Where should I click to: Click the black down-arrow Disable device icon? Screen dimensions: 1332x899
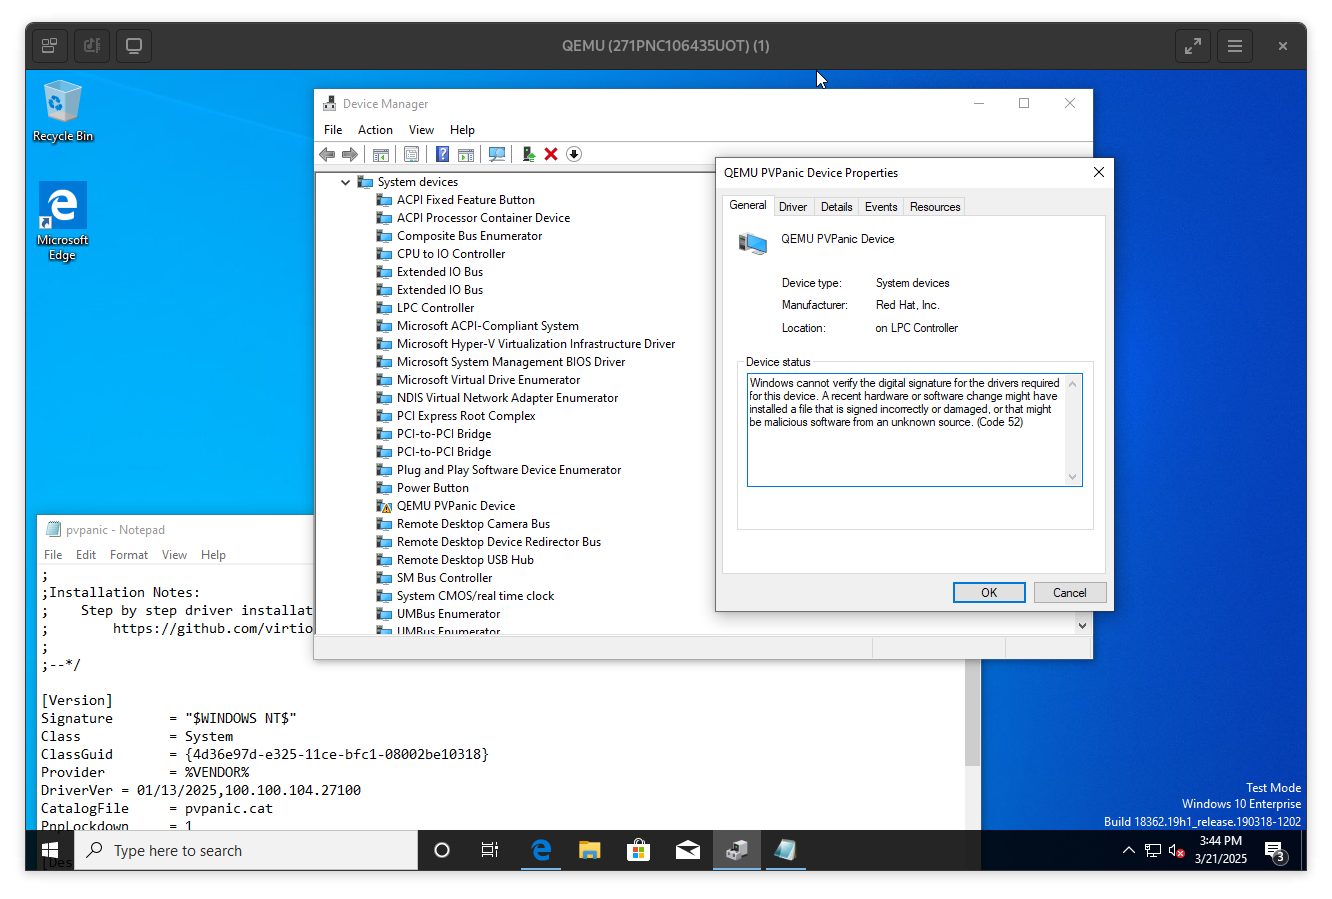coord(574,154)
